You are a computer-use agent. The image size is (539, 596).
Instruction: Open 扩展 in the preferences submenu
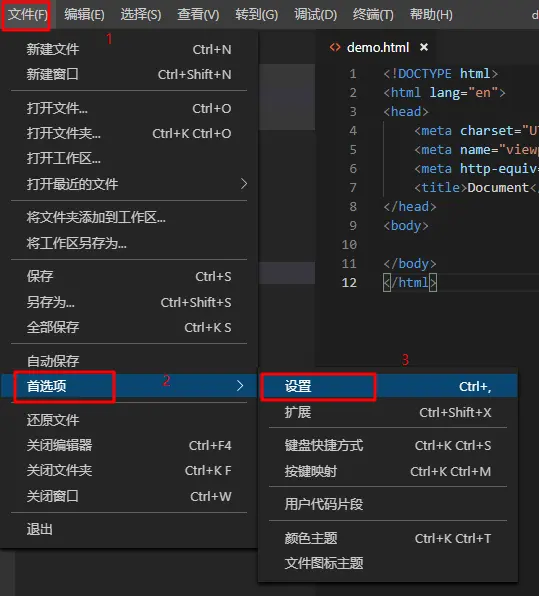pyautogui.click(x=388, y=412)
